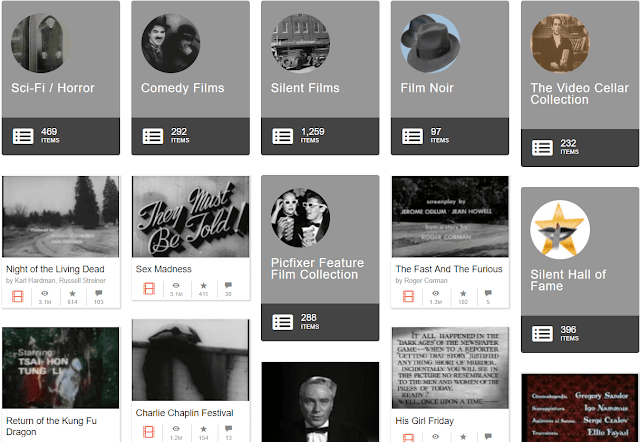640x442 pixels.
Task: Click favorites star for Night of the Living Dead
Action: click(72, 293)
